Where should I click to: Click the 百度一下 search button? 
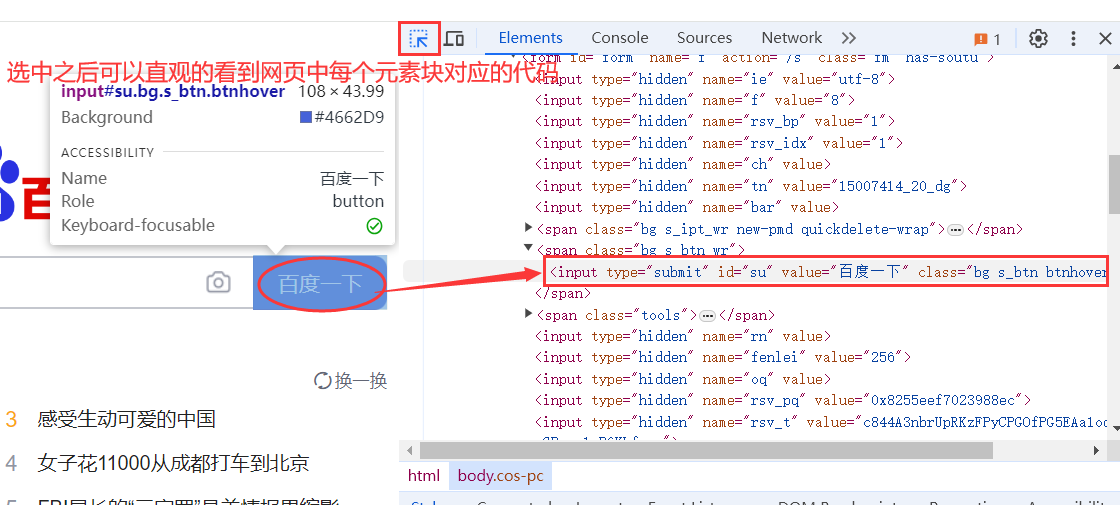(320, 283)
